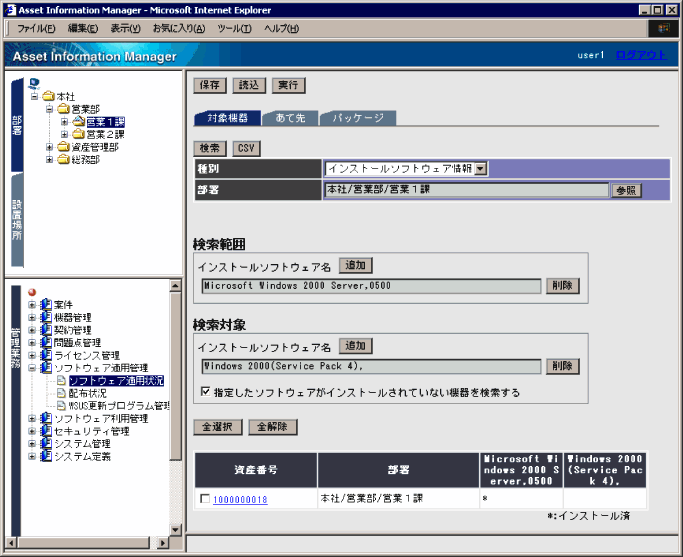The width and height of the screenshot is (683, 557).
Task: Click the 案件 book icon
Action: (46, 305)
